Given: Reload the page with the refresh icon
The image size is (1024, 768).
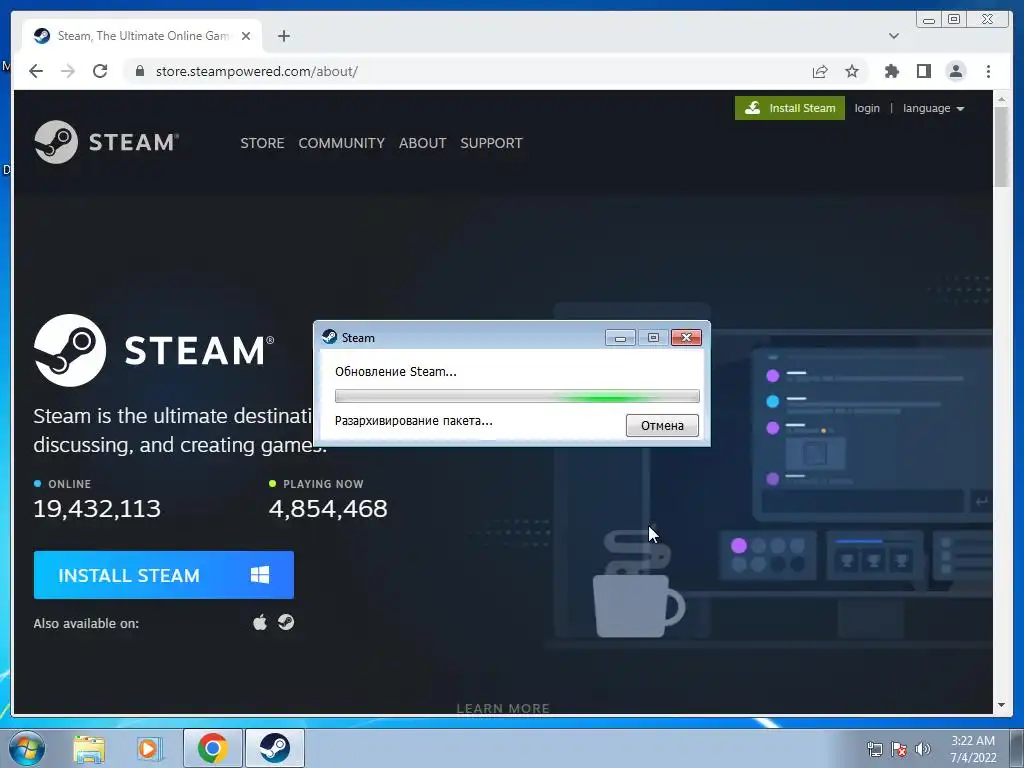Looking at the screenshot, I should pos(100,71).
